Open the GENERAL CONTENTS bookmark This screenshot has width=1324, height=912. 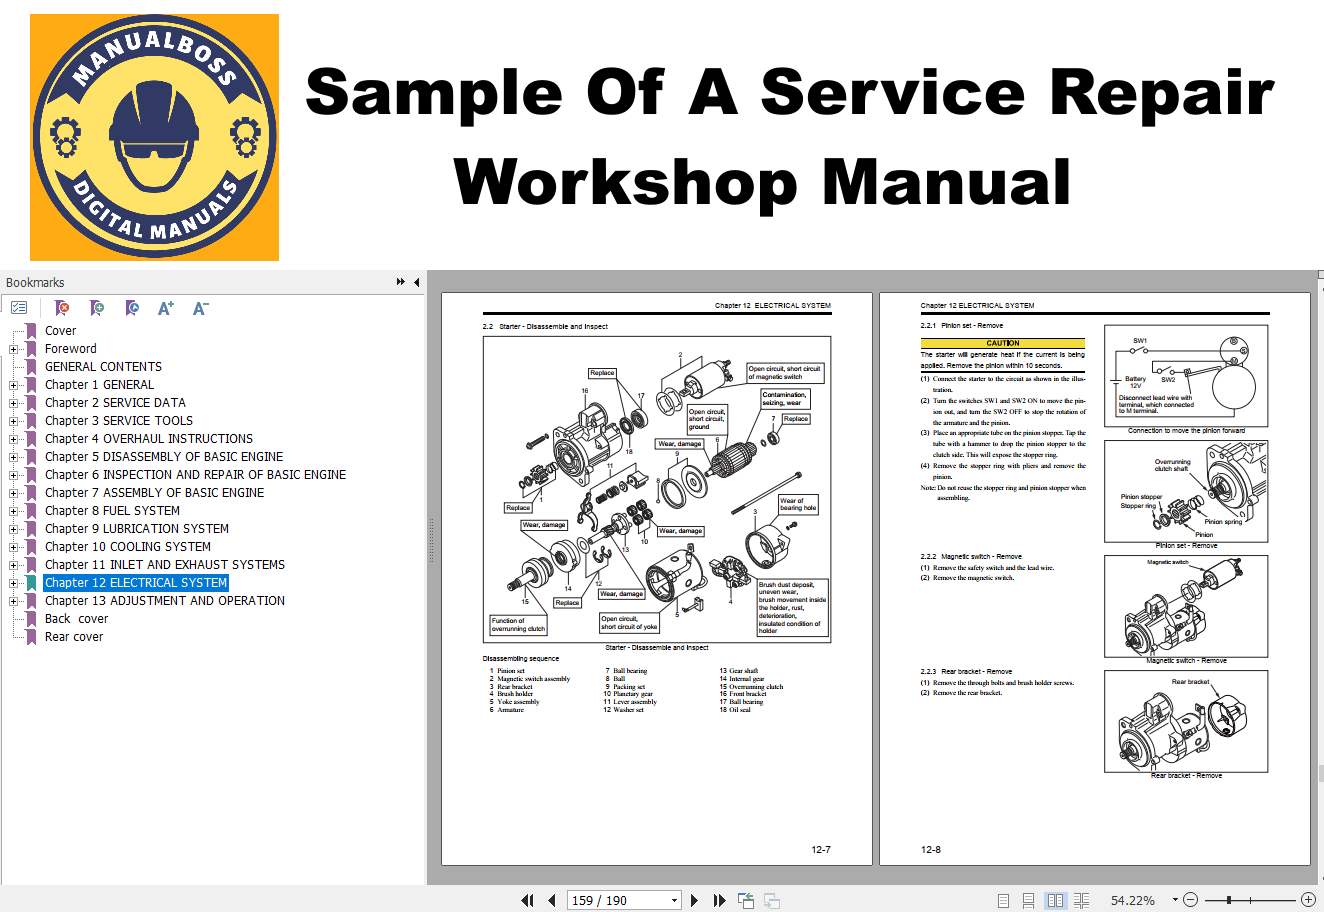pyautogui.click(x=103, y=367)
